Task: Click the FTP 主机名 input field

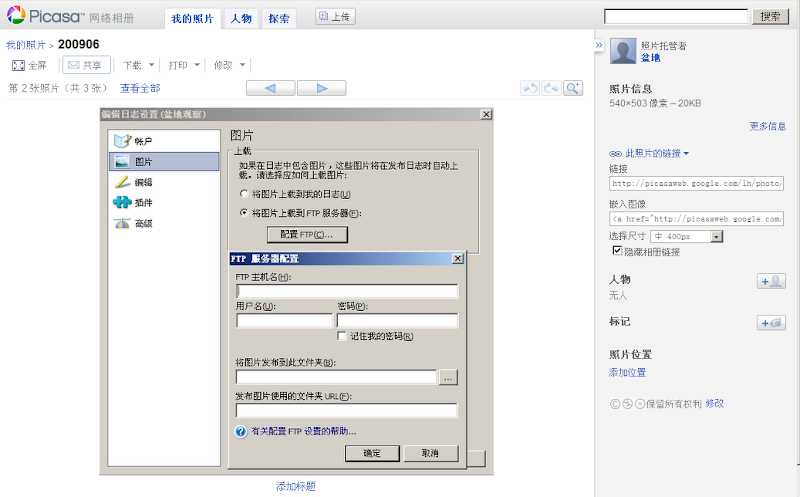Action: (x=347, y=291)
